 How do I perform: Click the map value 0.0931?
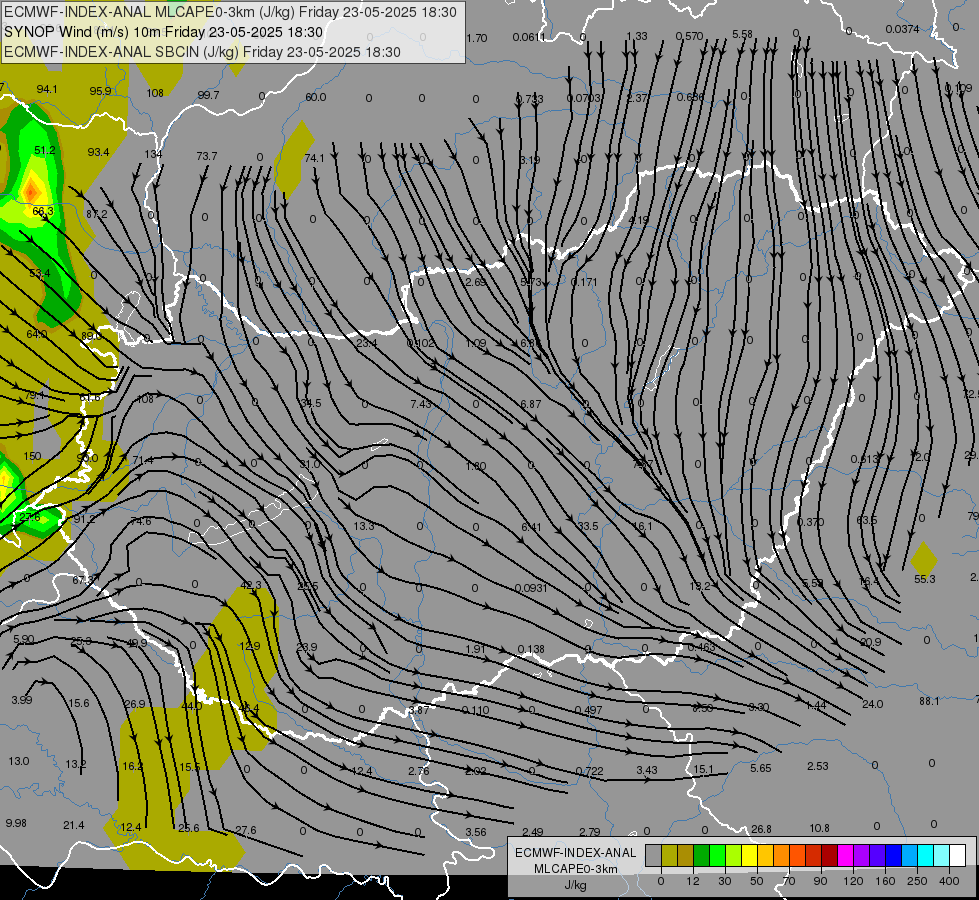click(531, 588)
